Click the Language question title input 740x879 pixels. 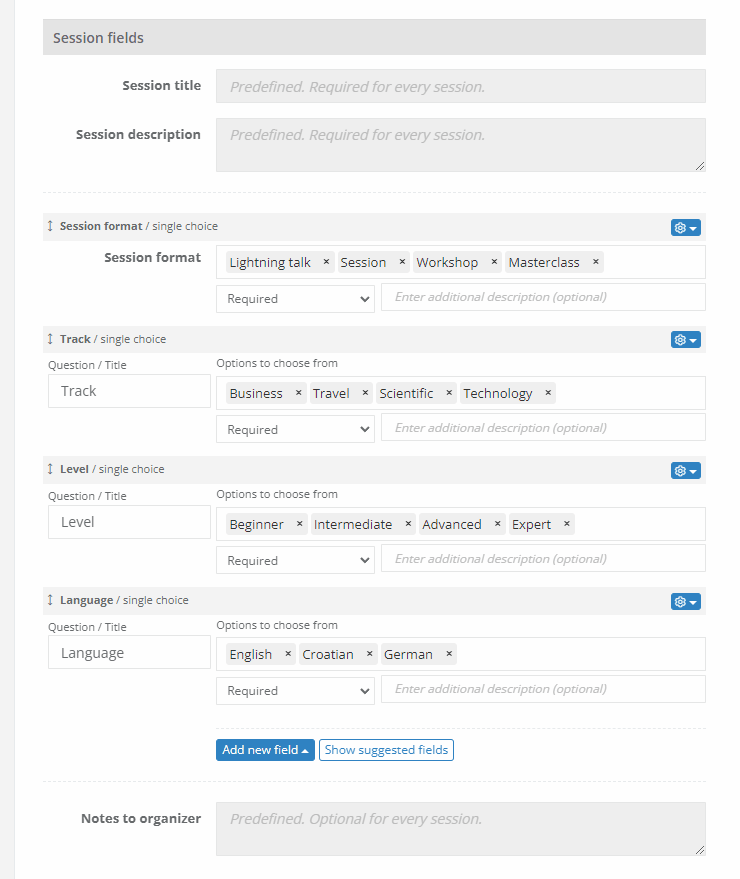tap(129, 653)
